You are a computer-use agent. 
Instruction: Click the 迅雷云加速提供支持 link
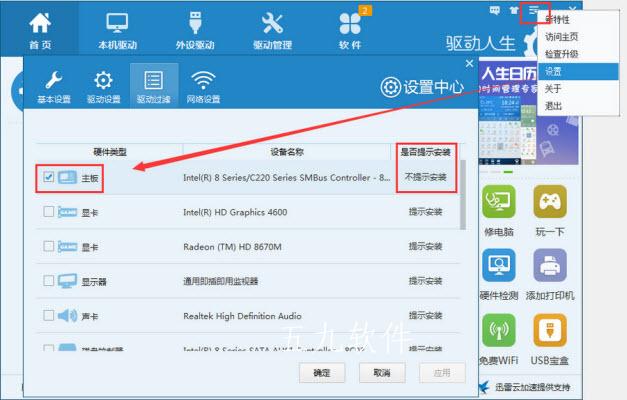[532, 387]
